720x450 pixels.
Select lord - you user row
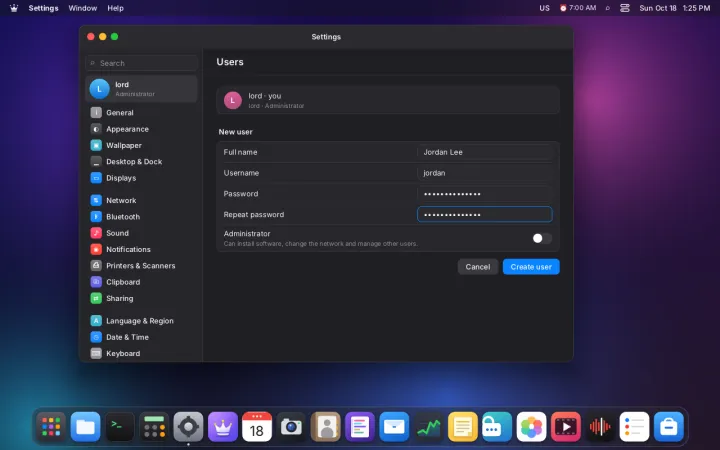pyautogui.click(x=388, y=100)
